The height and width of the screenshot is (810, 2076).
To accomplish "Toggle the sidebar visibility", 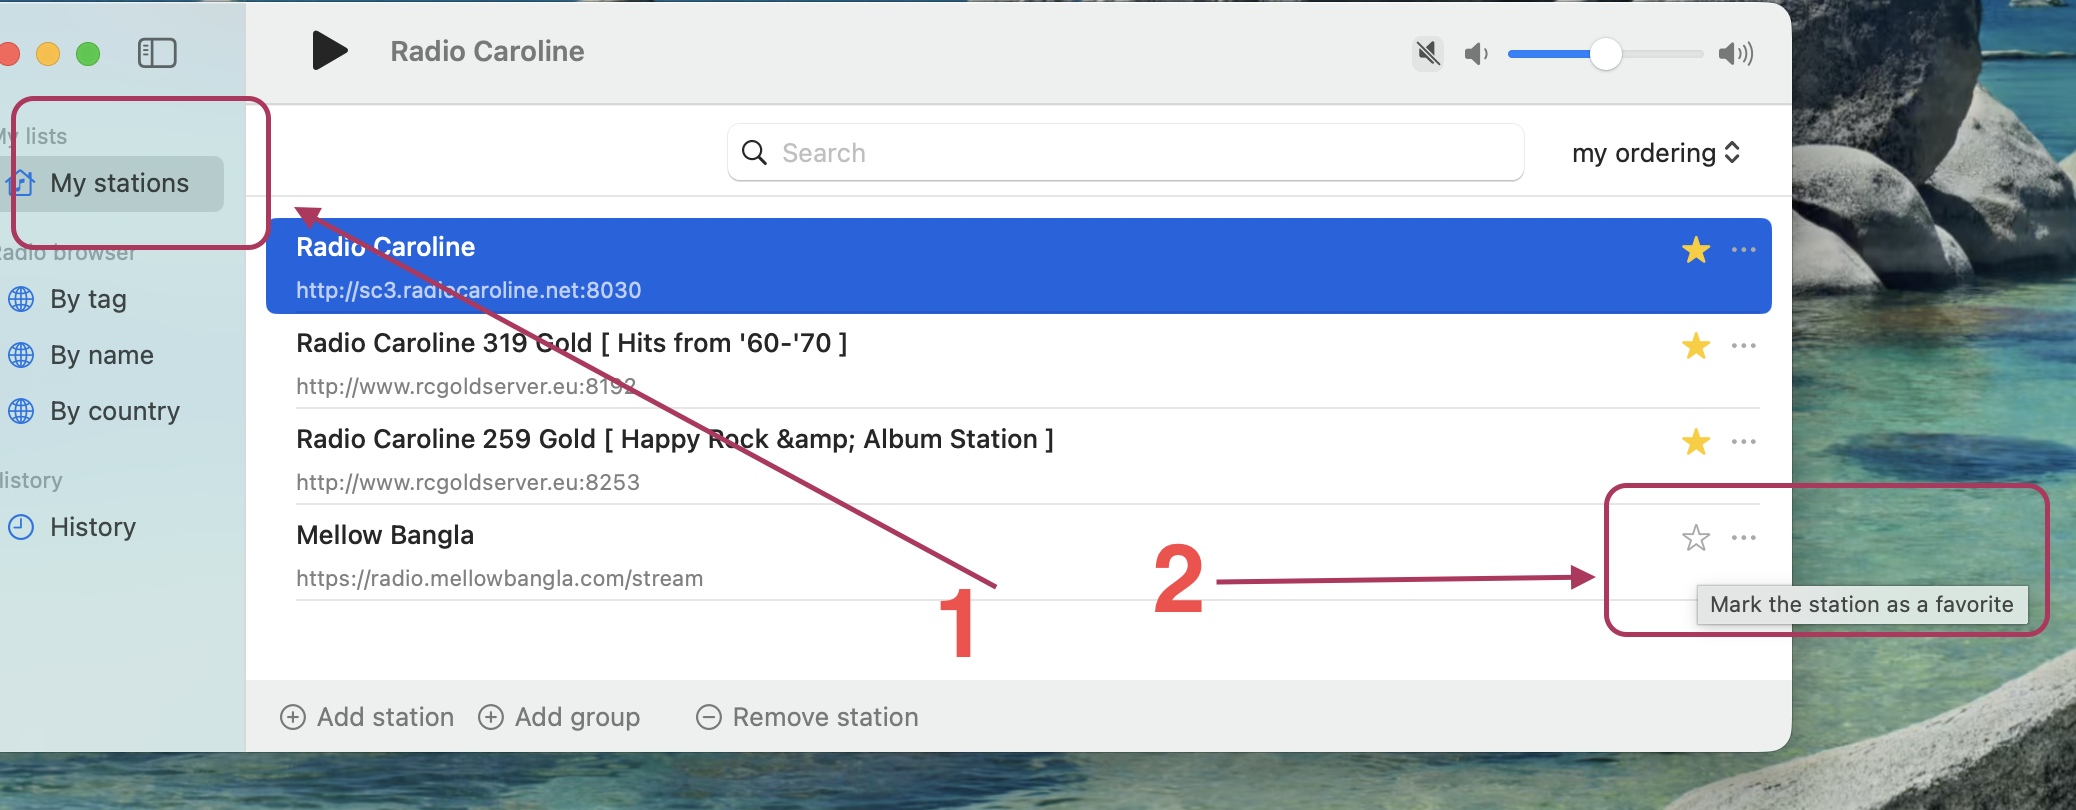I will coord(157,53).
